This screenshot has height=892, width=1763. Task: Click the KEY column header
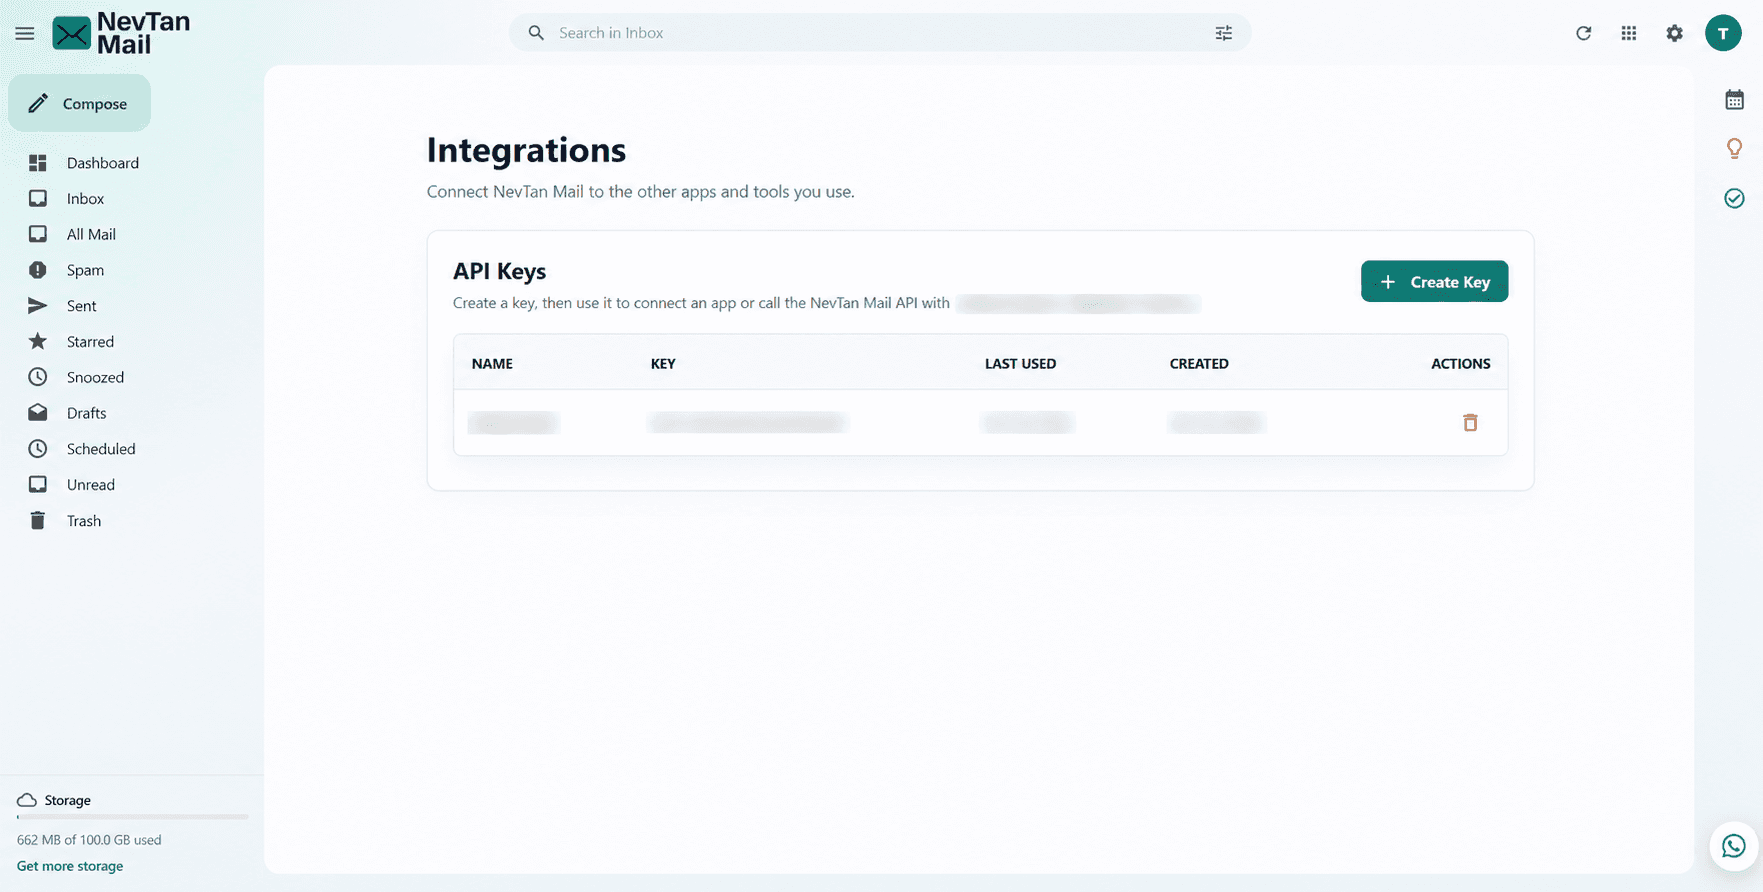point(663,364)
